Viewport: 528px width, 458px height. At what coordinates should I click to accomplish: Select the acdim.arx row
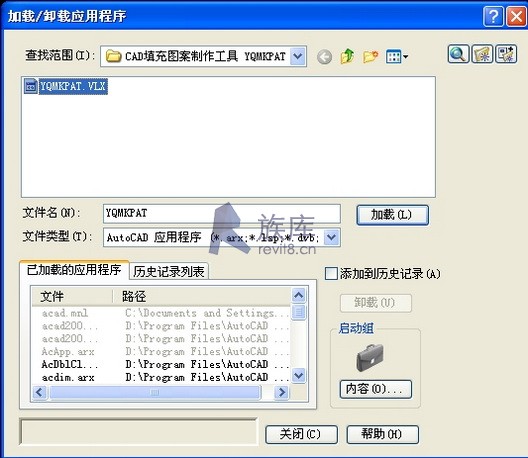(x=161, y=377)
